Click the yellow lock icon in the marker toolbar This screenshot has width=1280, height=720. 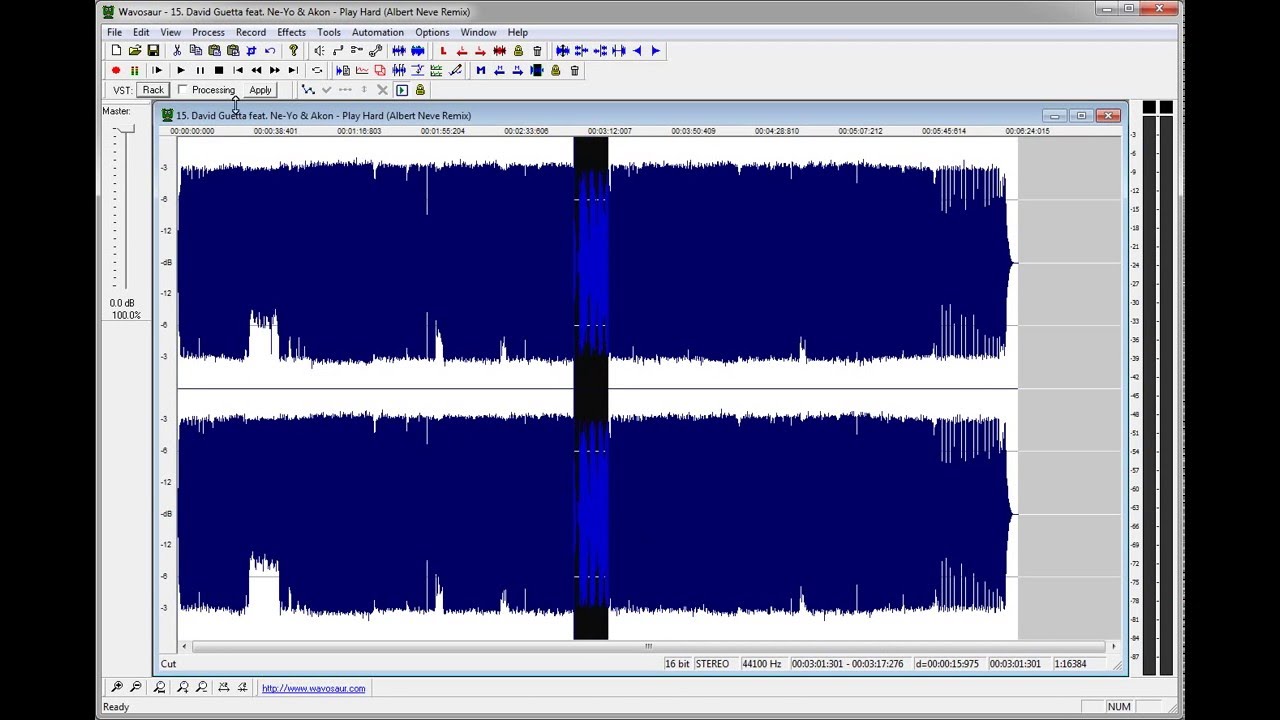pyautogui.click(x=518, y=51)
